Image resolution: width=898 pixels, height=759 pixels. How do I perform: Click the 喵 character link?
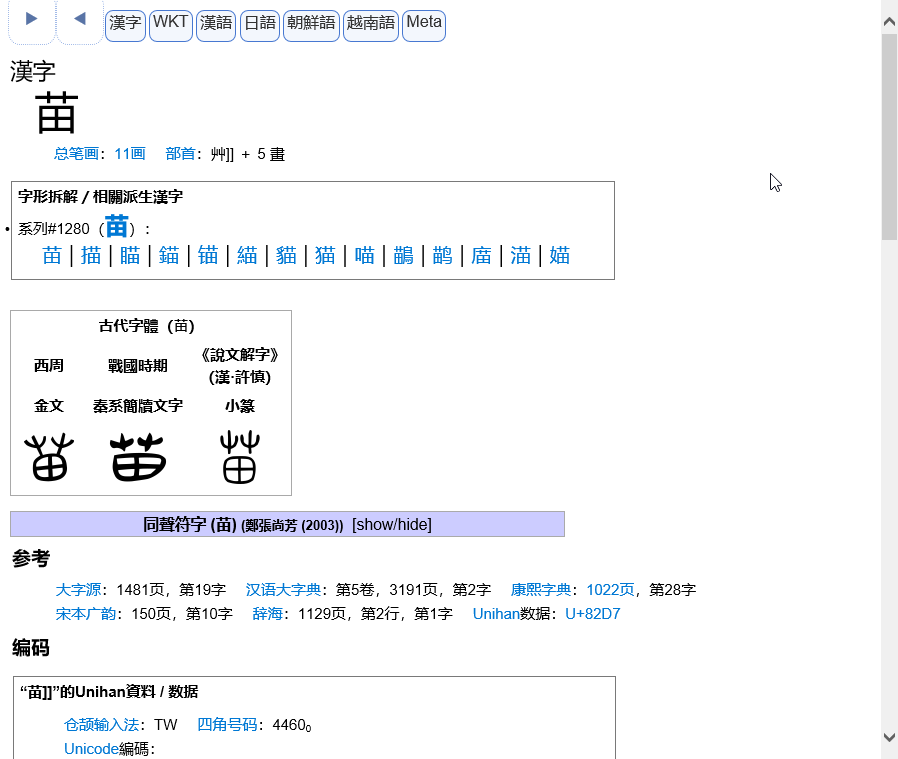coord(365,256)
